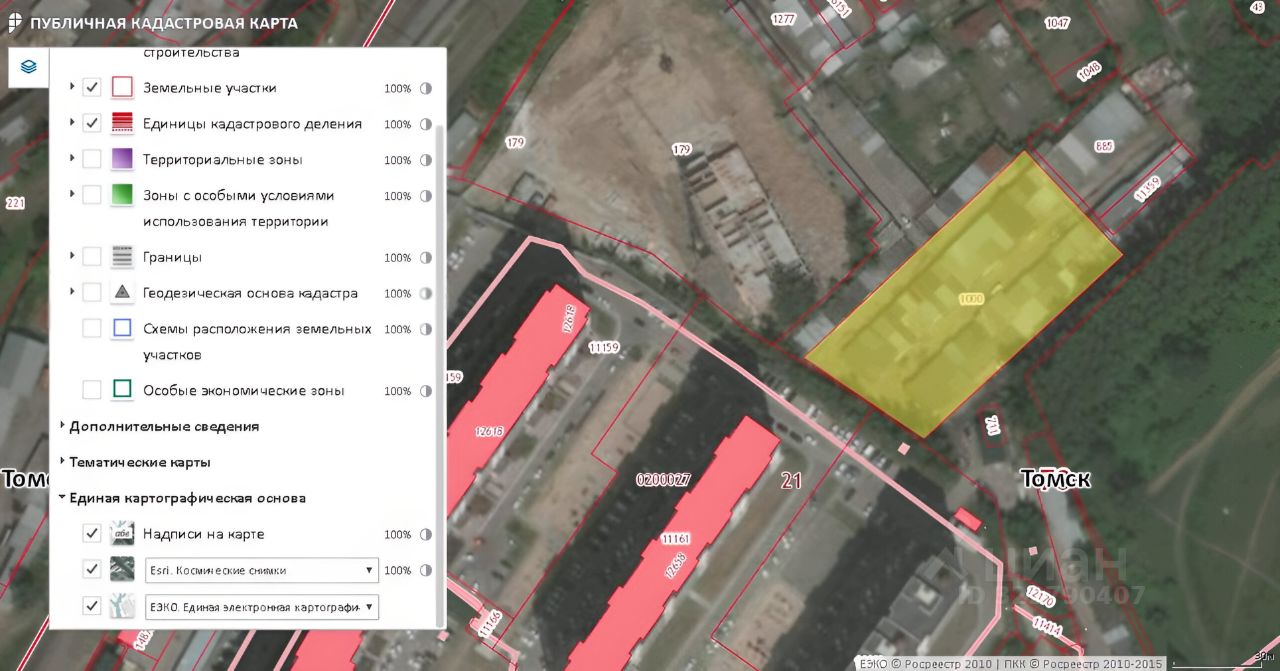The height and width of the screenshot is (671, 1280).
Task: Expand Единицы кадастрового деления group
Action: [x=72, y=124]
